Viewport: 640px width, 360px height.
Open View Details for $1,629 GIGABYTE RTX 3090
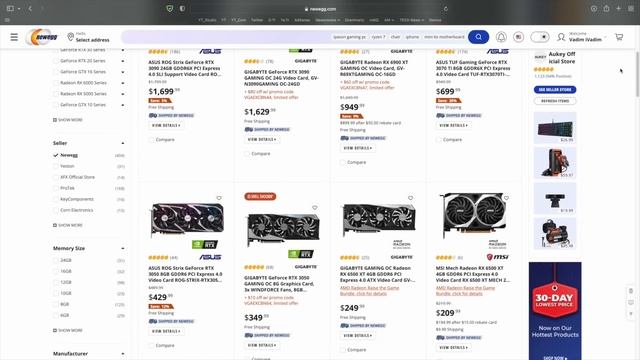262,139
